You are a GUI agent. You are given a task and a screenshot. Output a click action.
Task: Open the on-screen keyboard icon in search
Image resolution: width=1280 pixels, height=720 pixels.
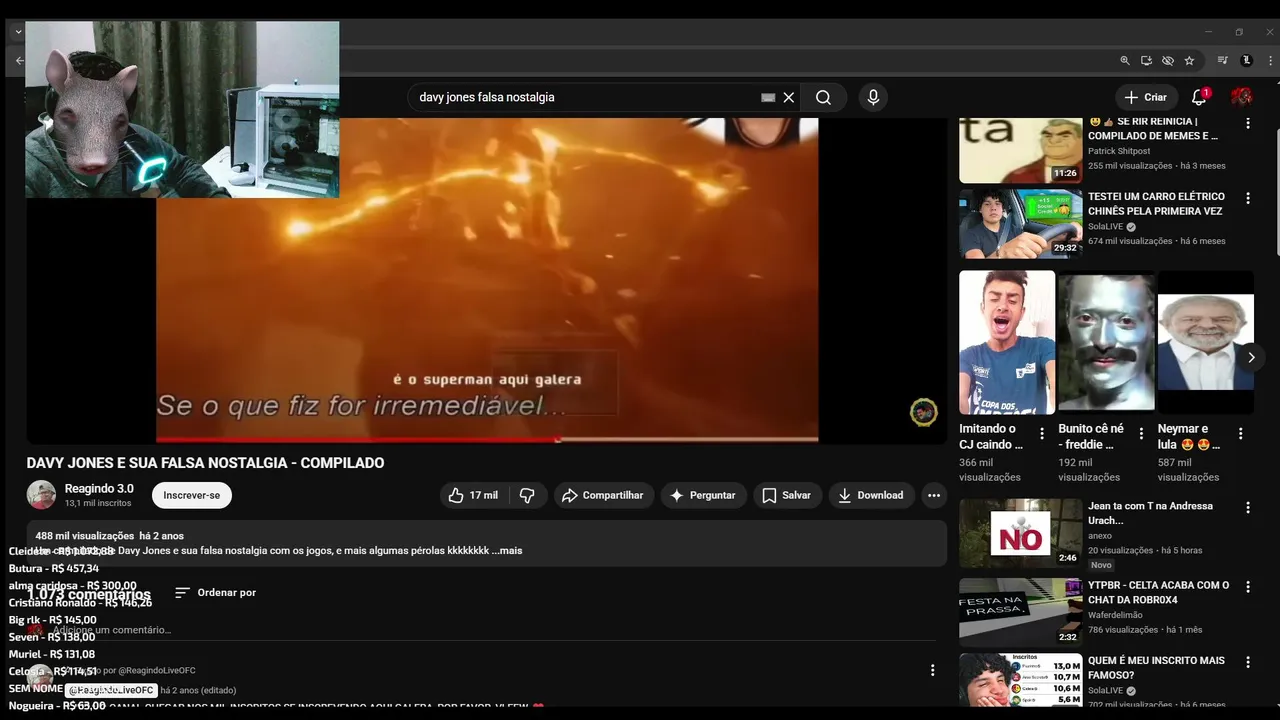768,97
